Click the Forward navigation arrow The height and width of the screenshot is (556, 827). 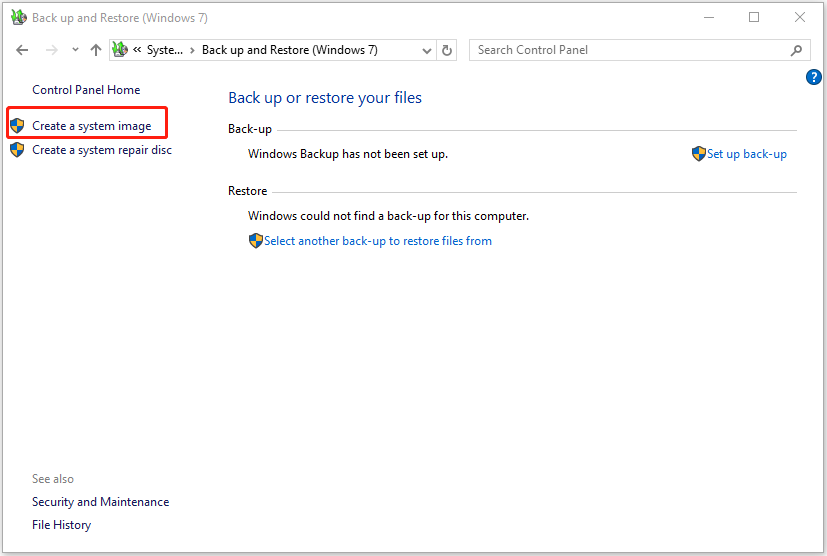pyautogui.click(x=52, y=50)
